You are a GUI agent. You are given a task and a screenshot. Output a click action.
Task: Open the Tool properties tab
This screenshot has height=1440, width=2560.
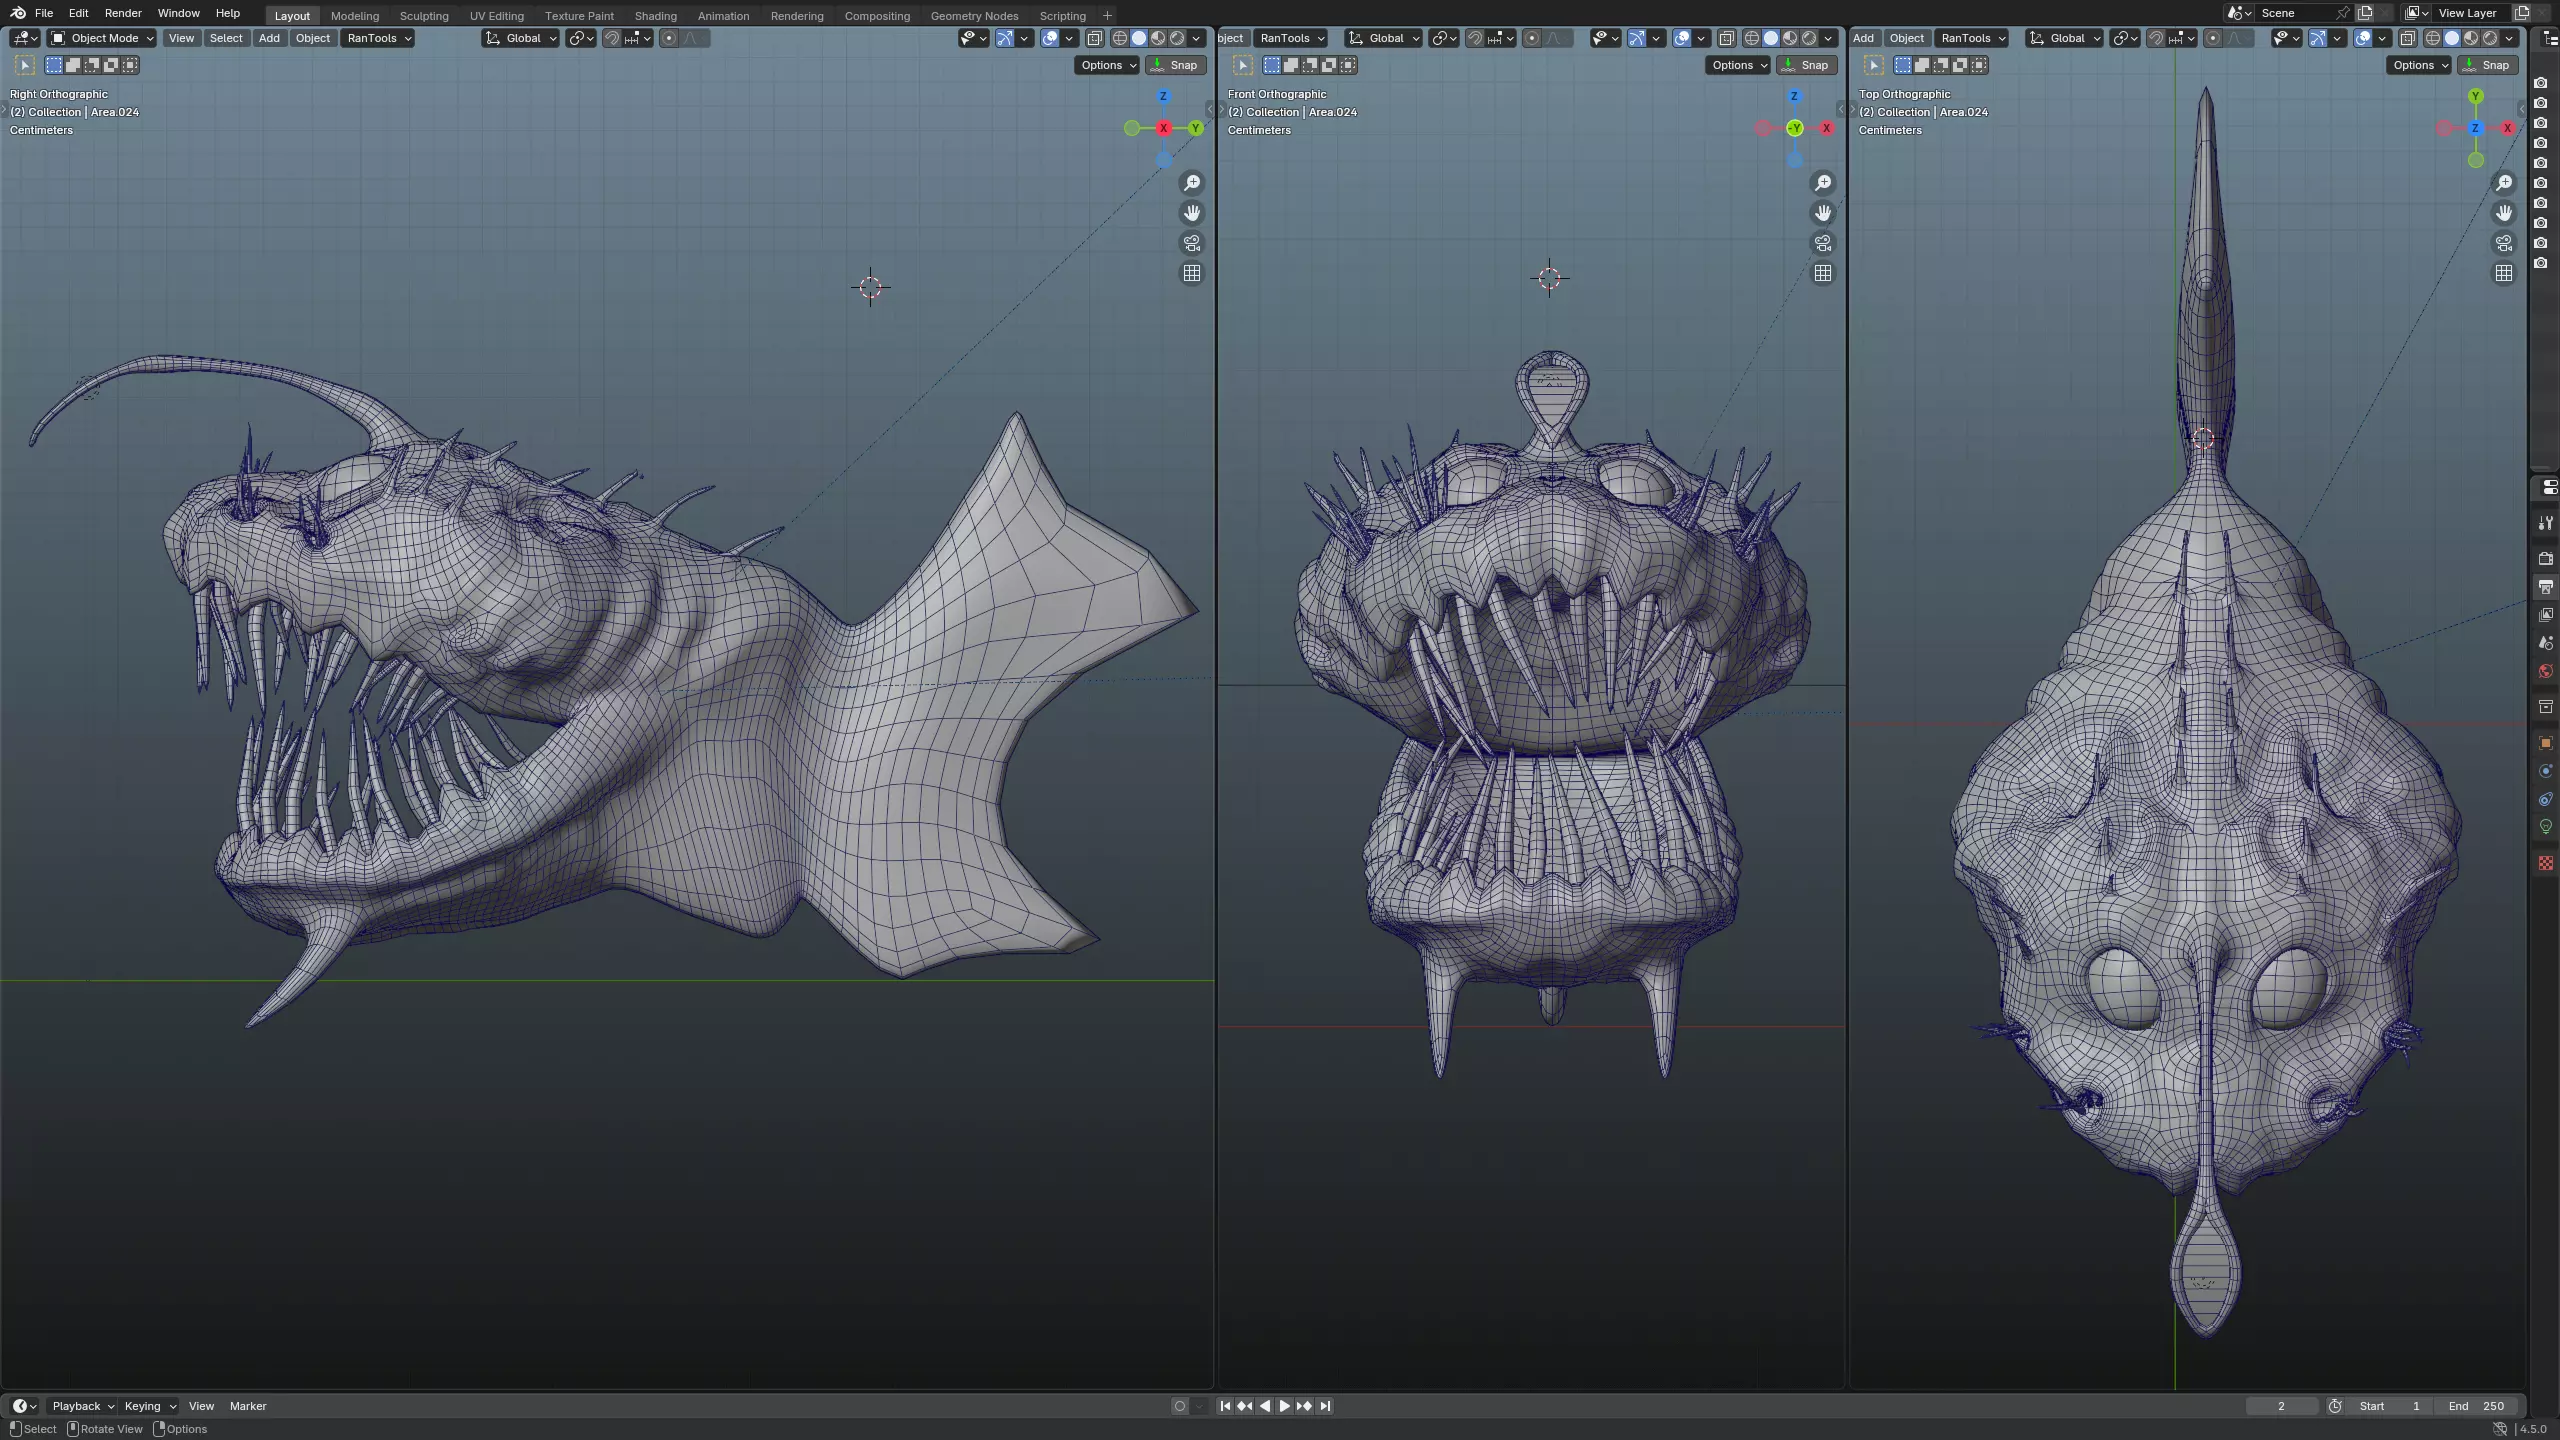click(2546, 523)
